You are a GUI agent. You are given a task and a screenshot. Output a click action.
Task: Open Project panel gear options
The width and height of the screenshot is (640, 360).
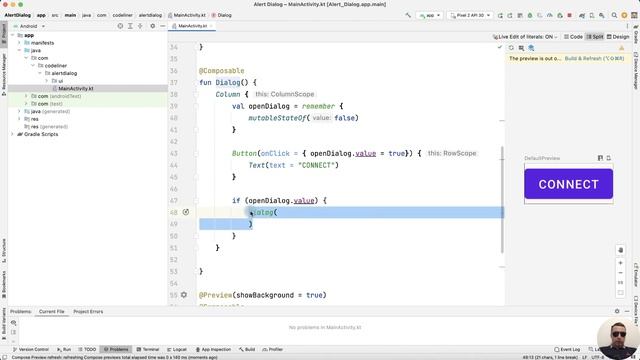click(x=153, y=26)
